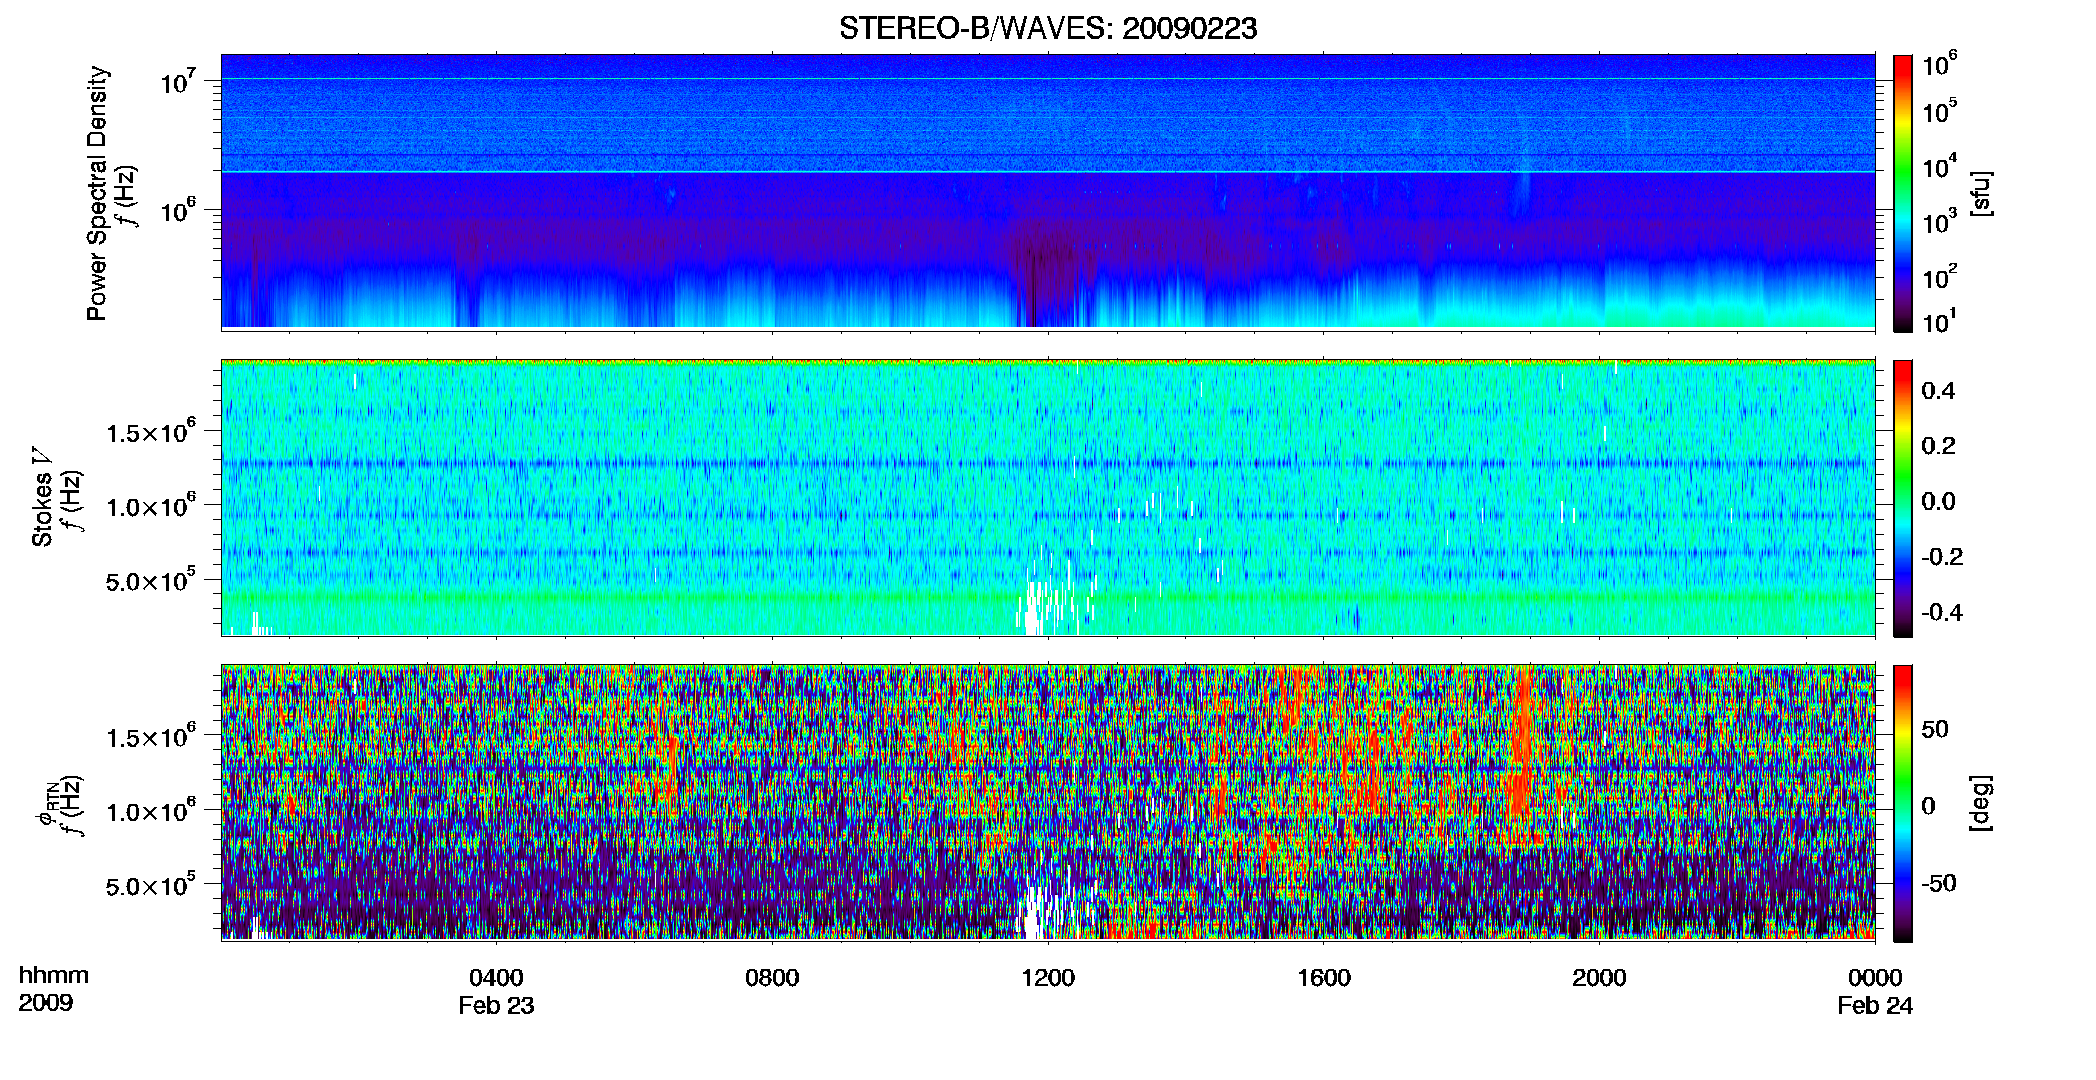Click the Stokes V color bar
Viewport: 2096px width, 1080px height.
click(x=1903, y=498)
